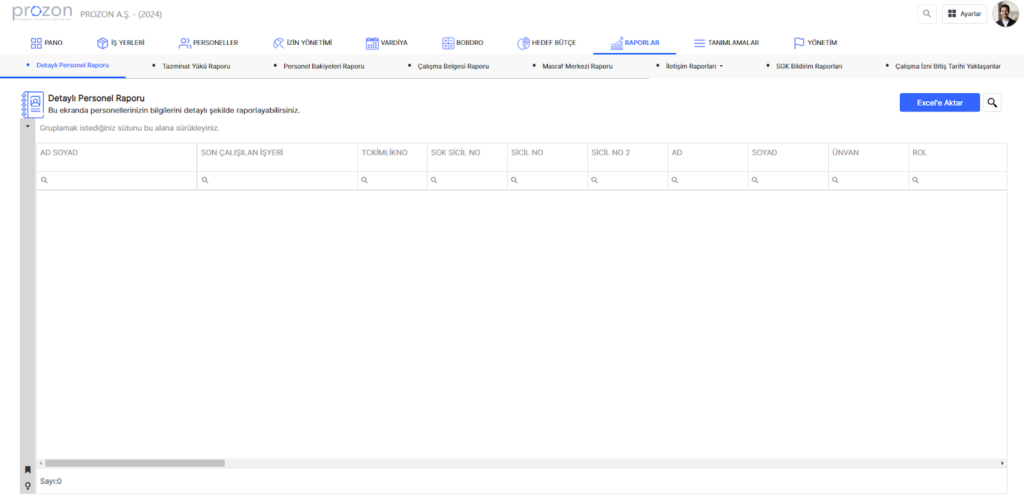Open the user profile avatar
This screenshot has height=503, width=1024.
tap(1005, 14)
